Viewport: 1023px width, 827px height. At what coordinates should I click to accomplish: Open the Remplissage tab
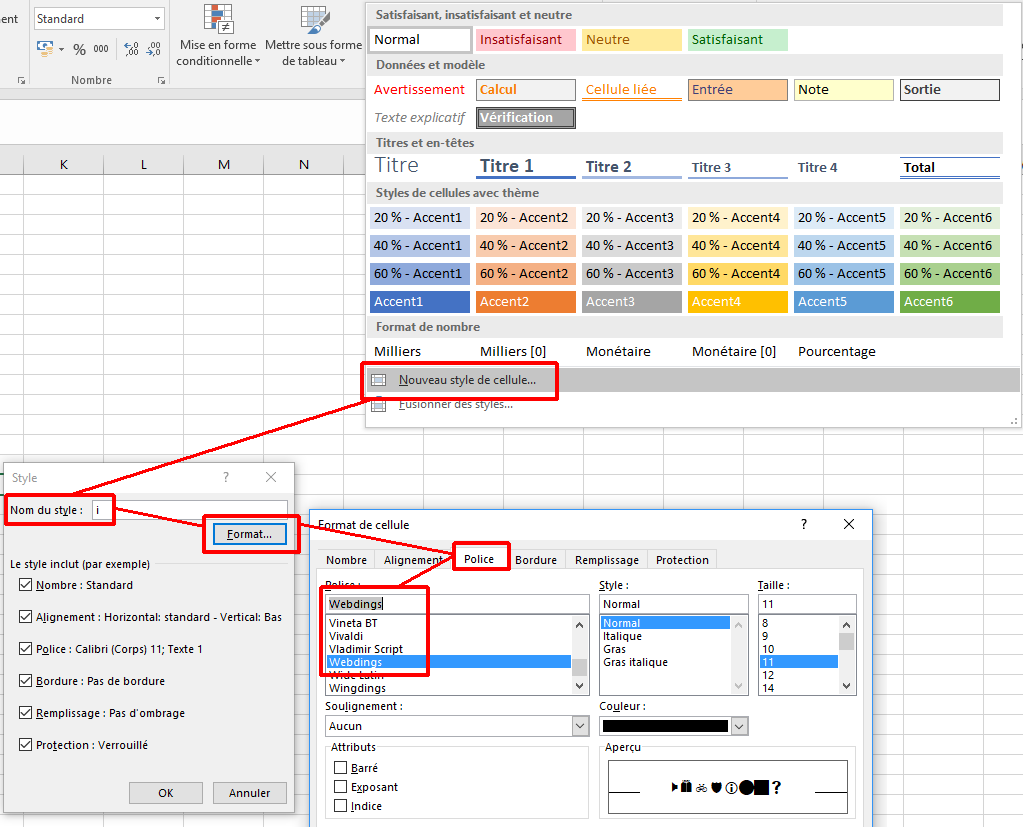[x=607, y=560]
